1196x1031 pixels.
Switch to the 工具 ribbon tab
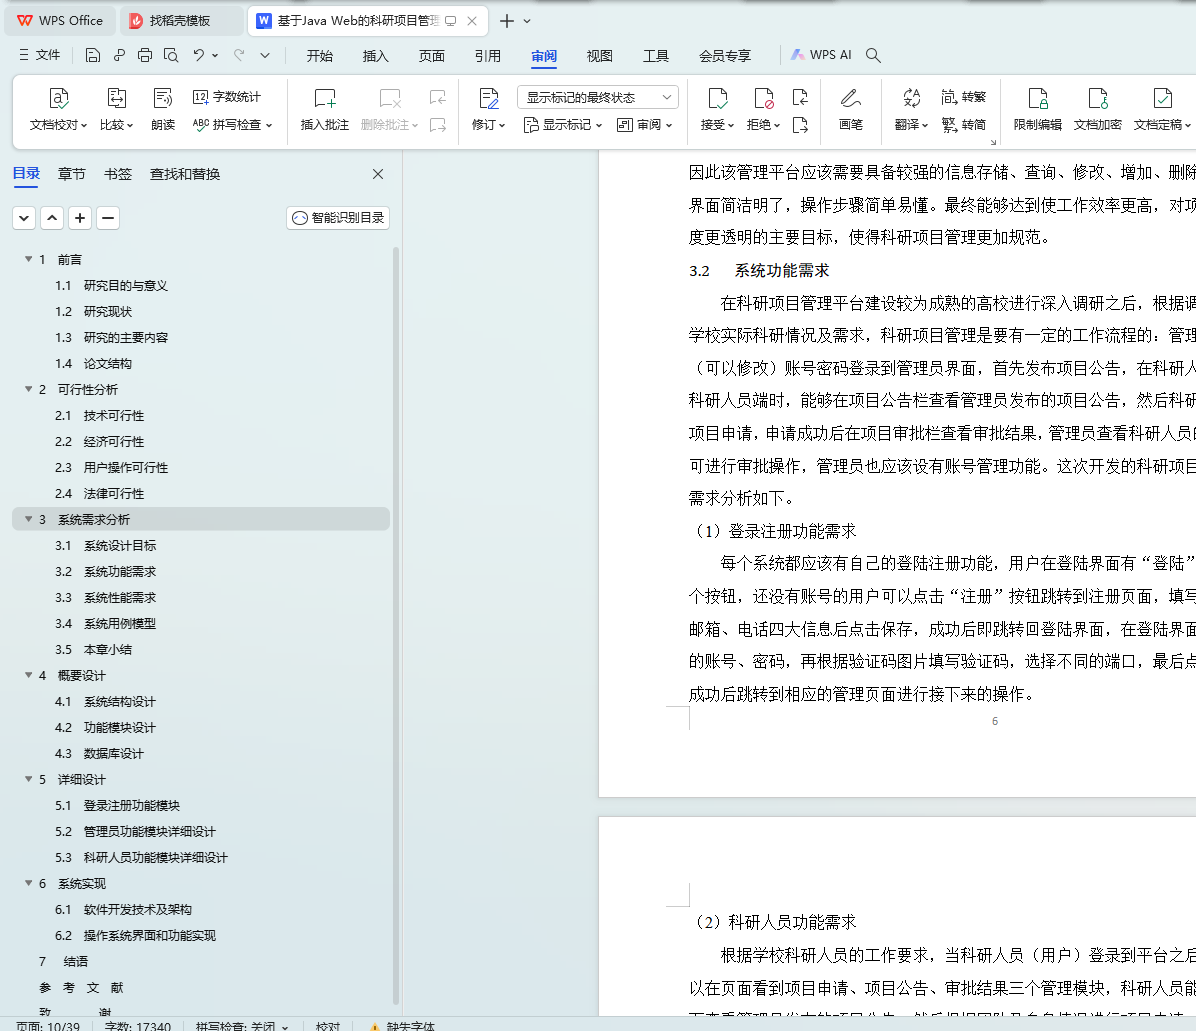(655, 56)
